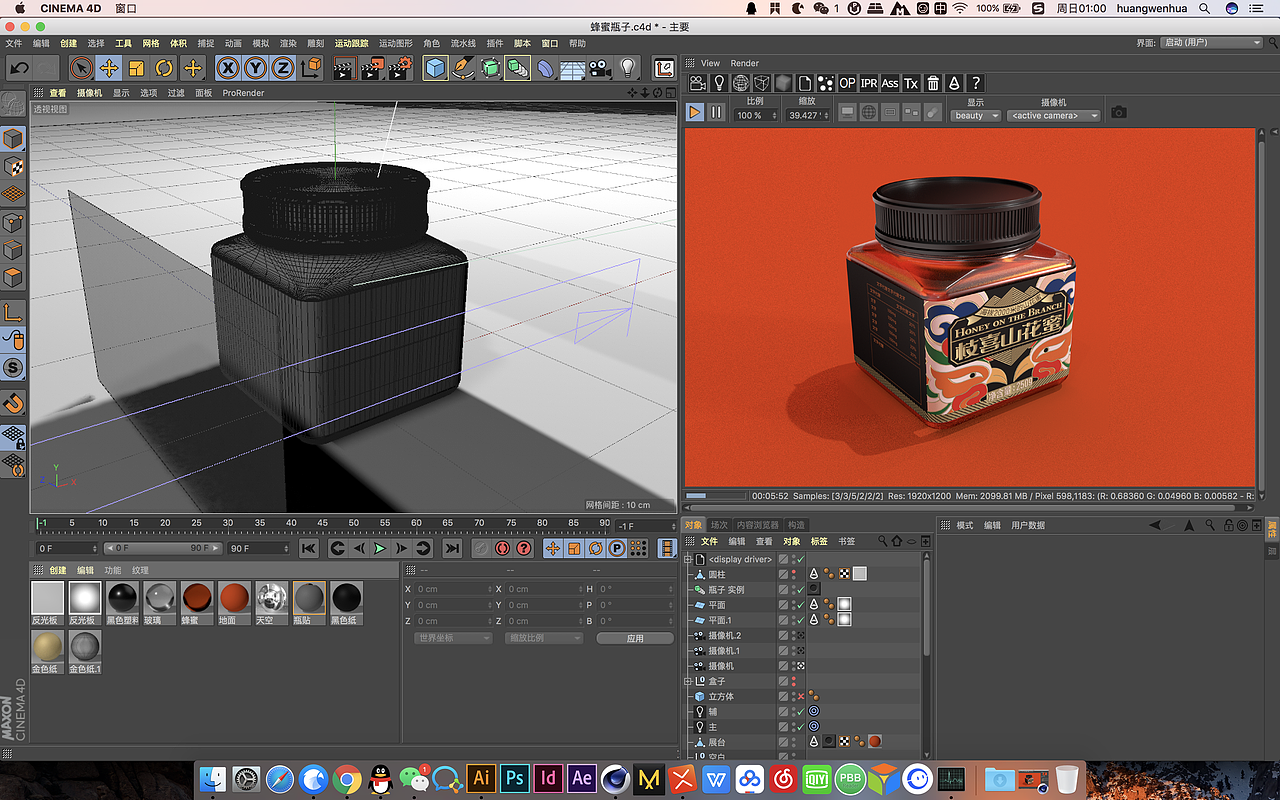The width and height of the screenshot is (1280, 800).
Task: Toggle the Y axis lock
Action: click(x=256, y=68)
